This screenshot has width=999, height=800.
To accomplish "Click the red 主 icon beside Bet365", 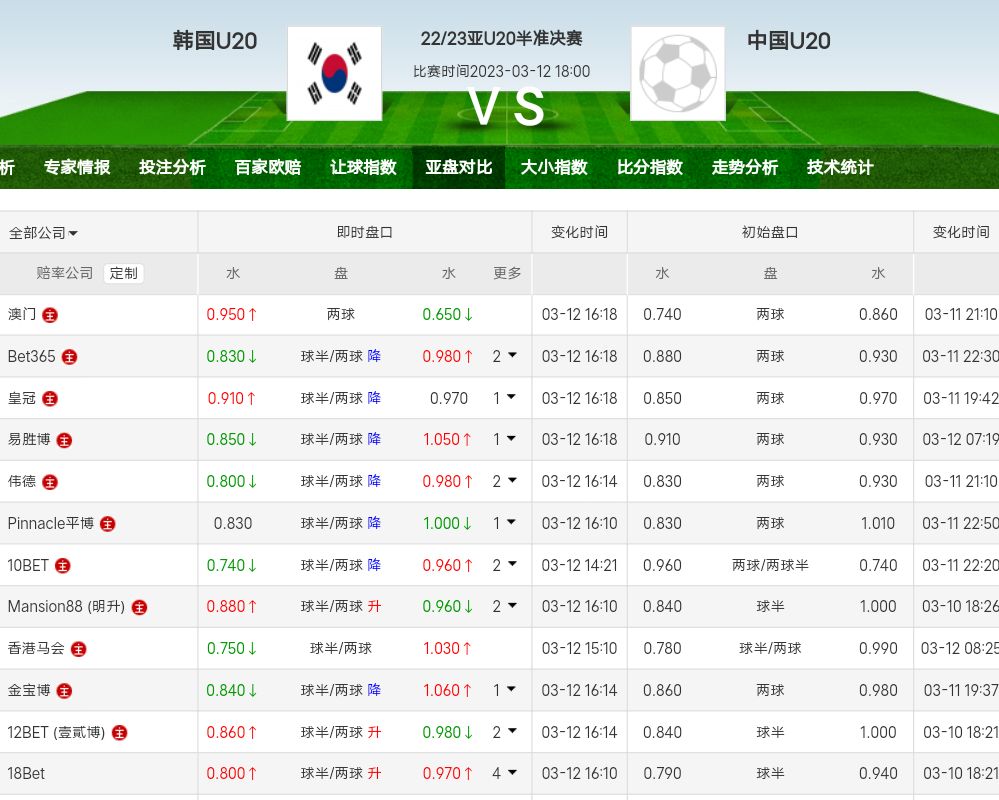I will click(70, 357).
